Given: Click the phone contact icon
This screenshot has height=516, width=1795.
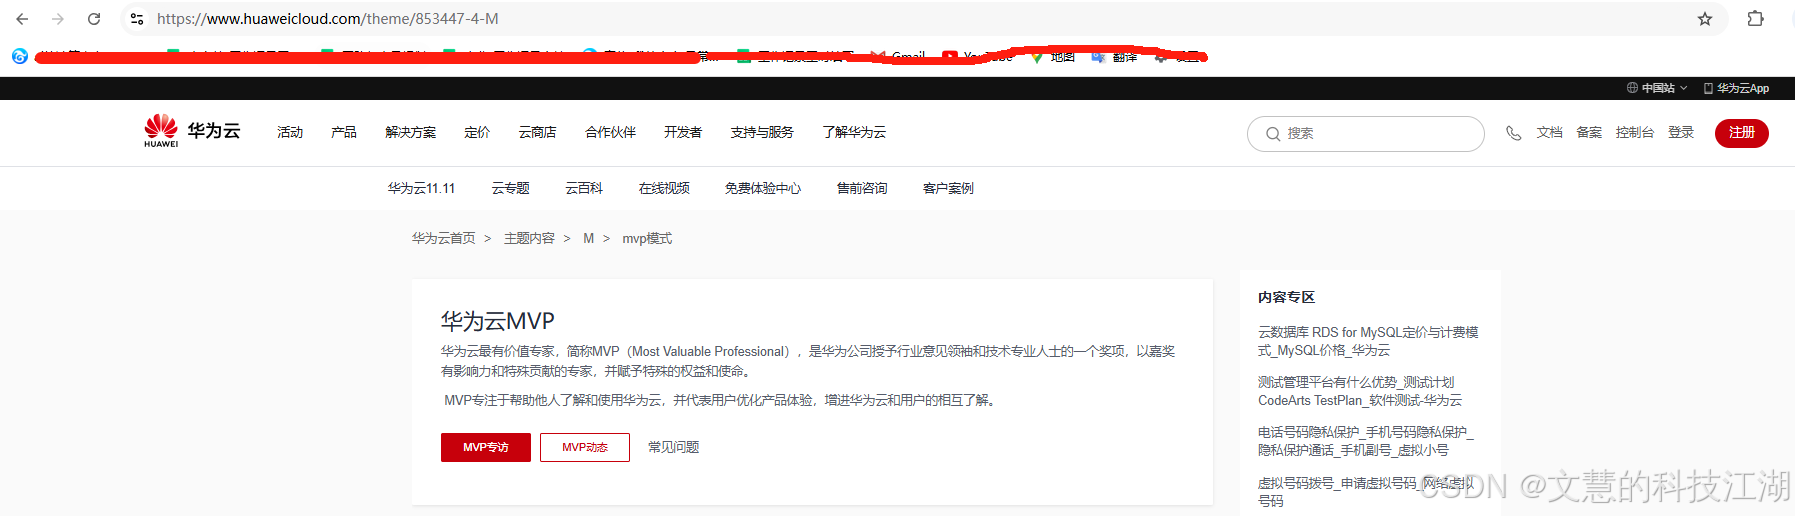Looking at the screenshot, I should click(x=1514, y=133).
